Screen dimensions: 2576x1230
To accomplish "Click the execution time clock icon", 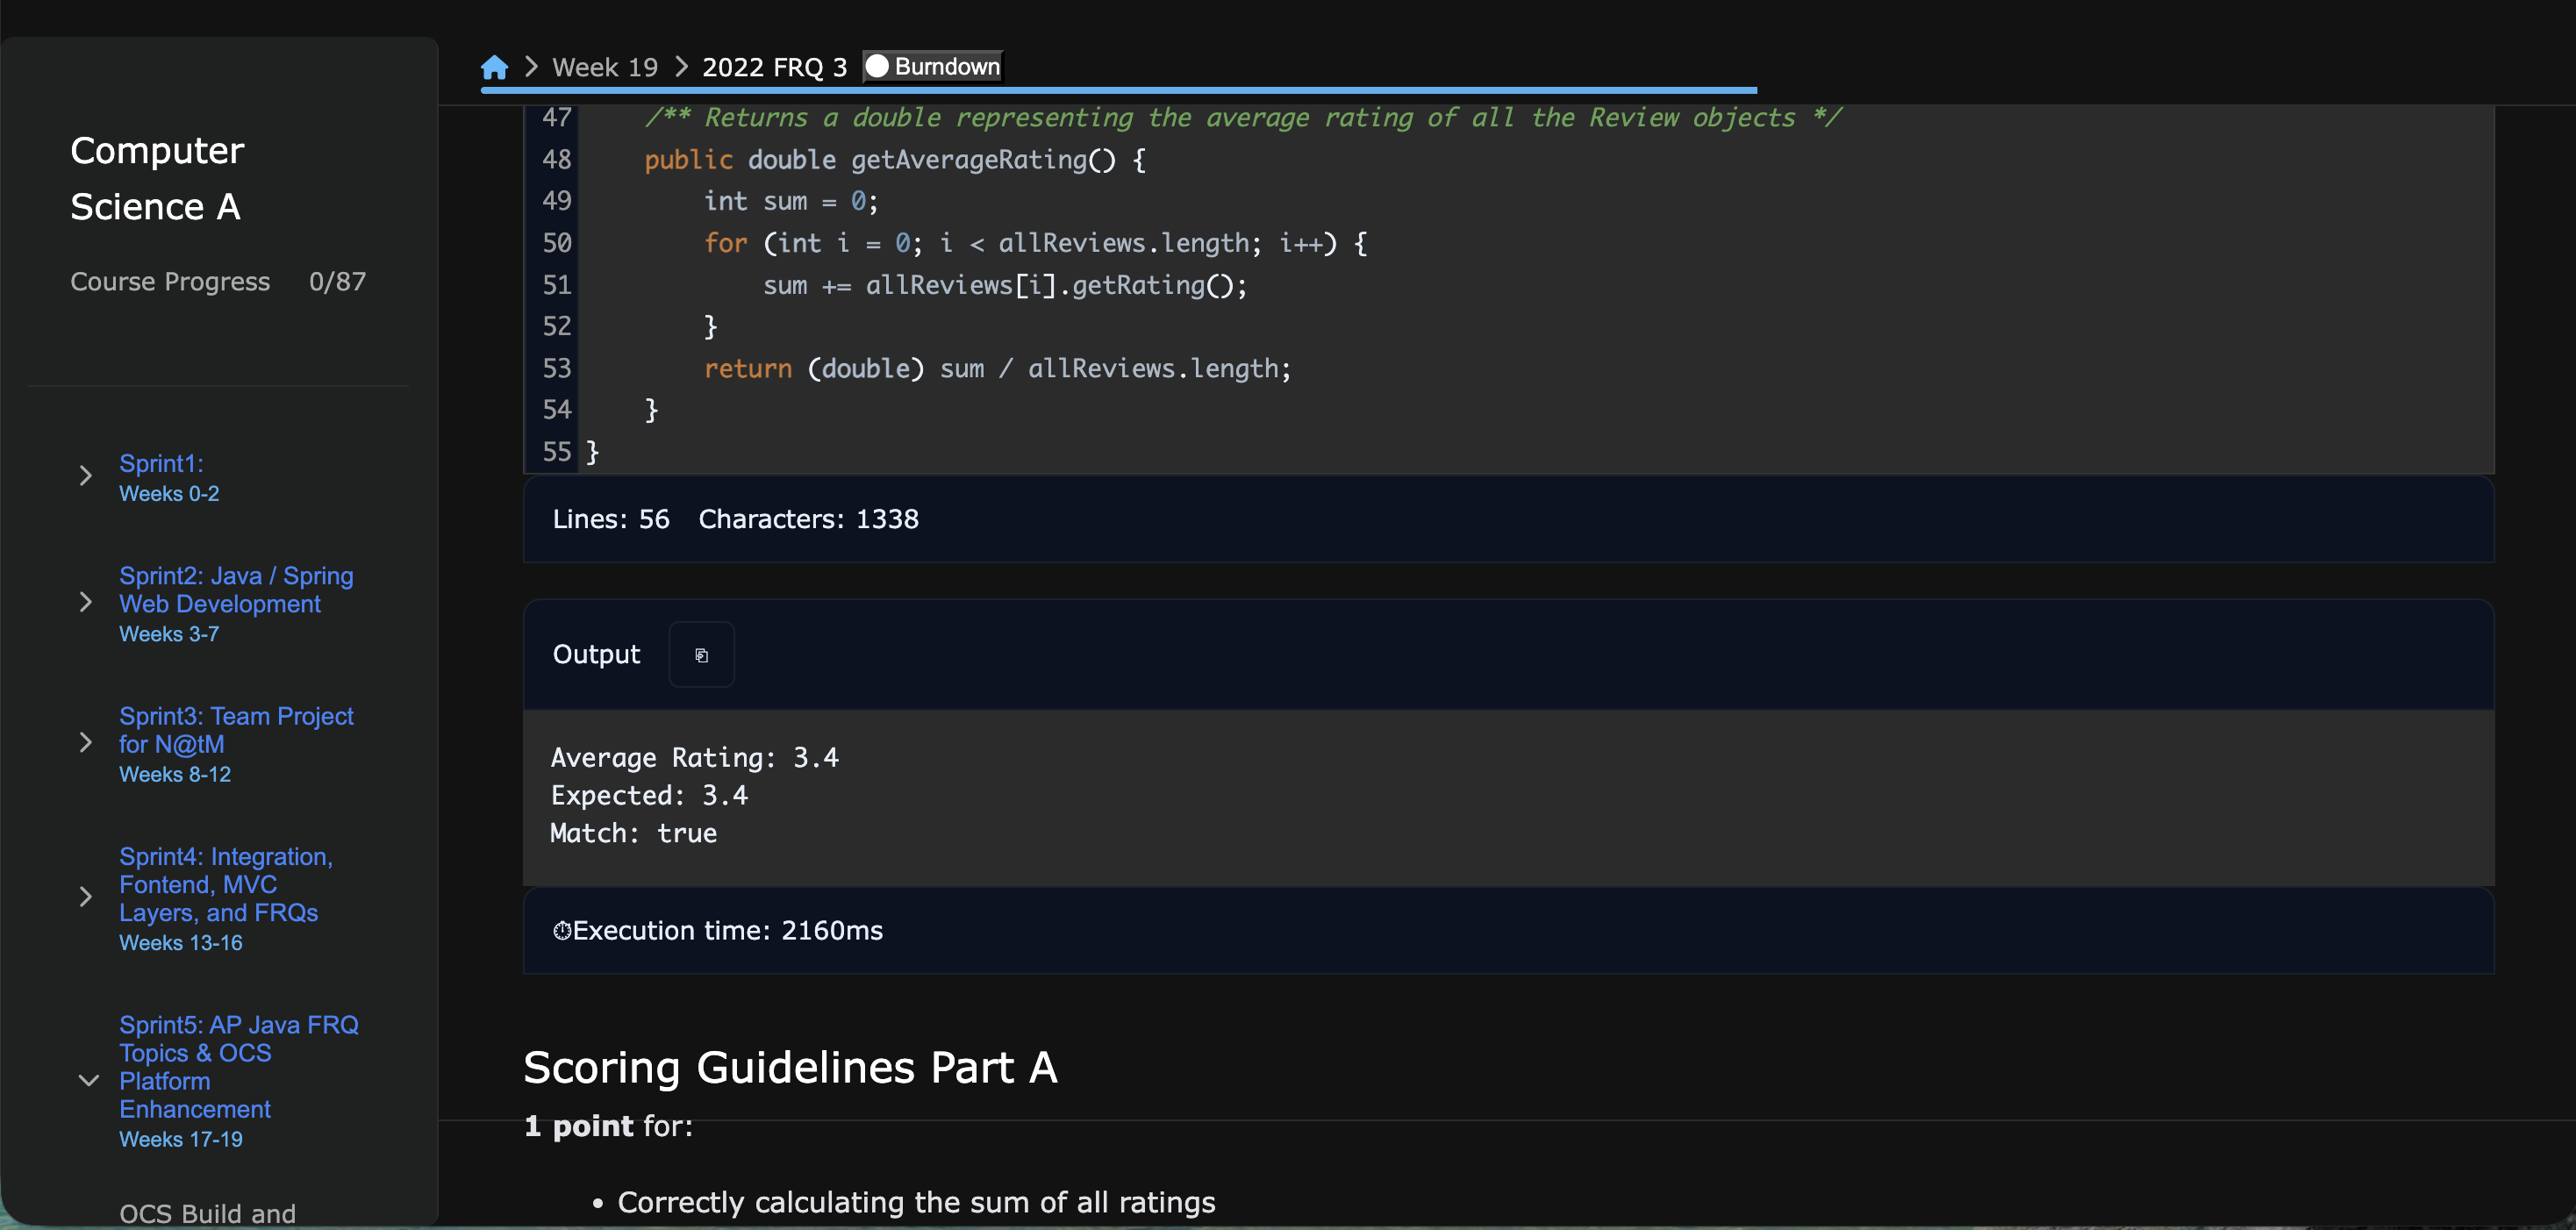I will pyautogui.click(x=562, y=931).
